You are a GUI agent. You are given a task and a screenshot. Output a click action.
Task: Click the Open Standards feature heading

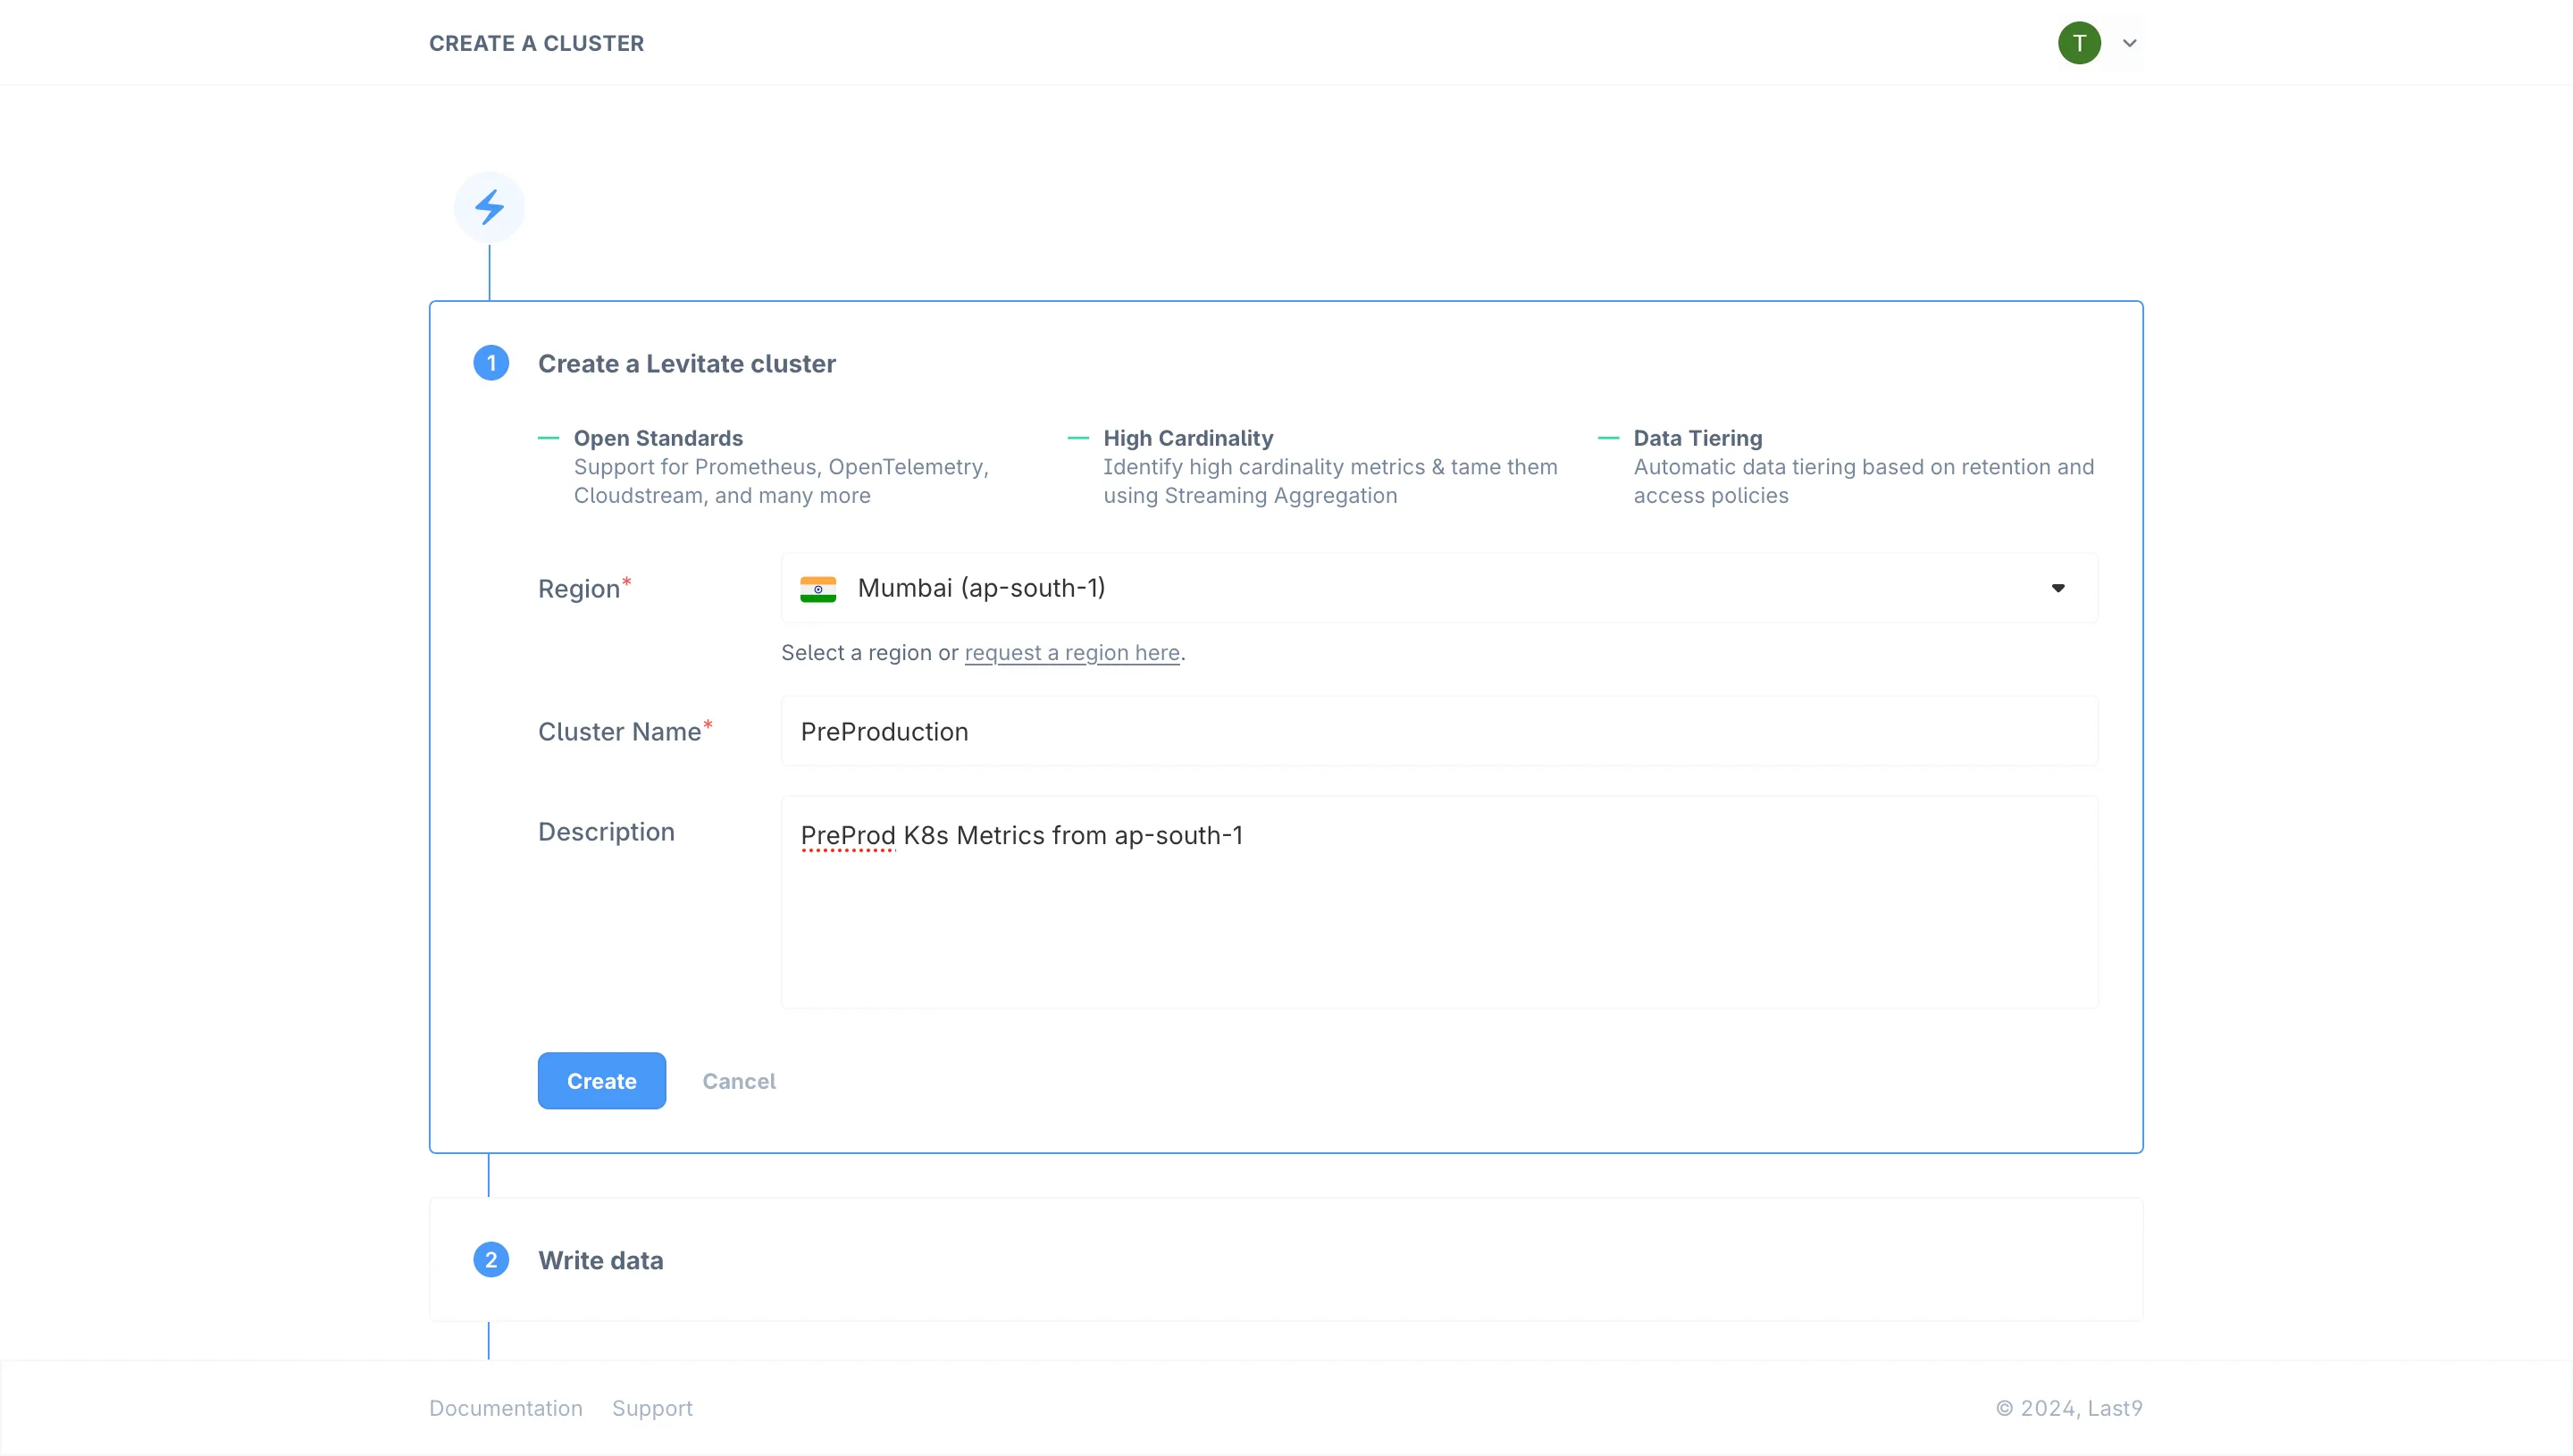[658, 438]
